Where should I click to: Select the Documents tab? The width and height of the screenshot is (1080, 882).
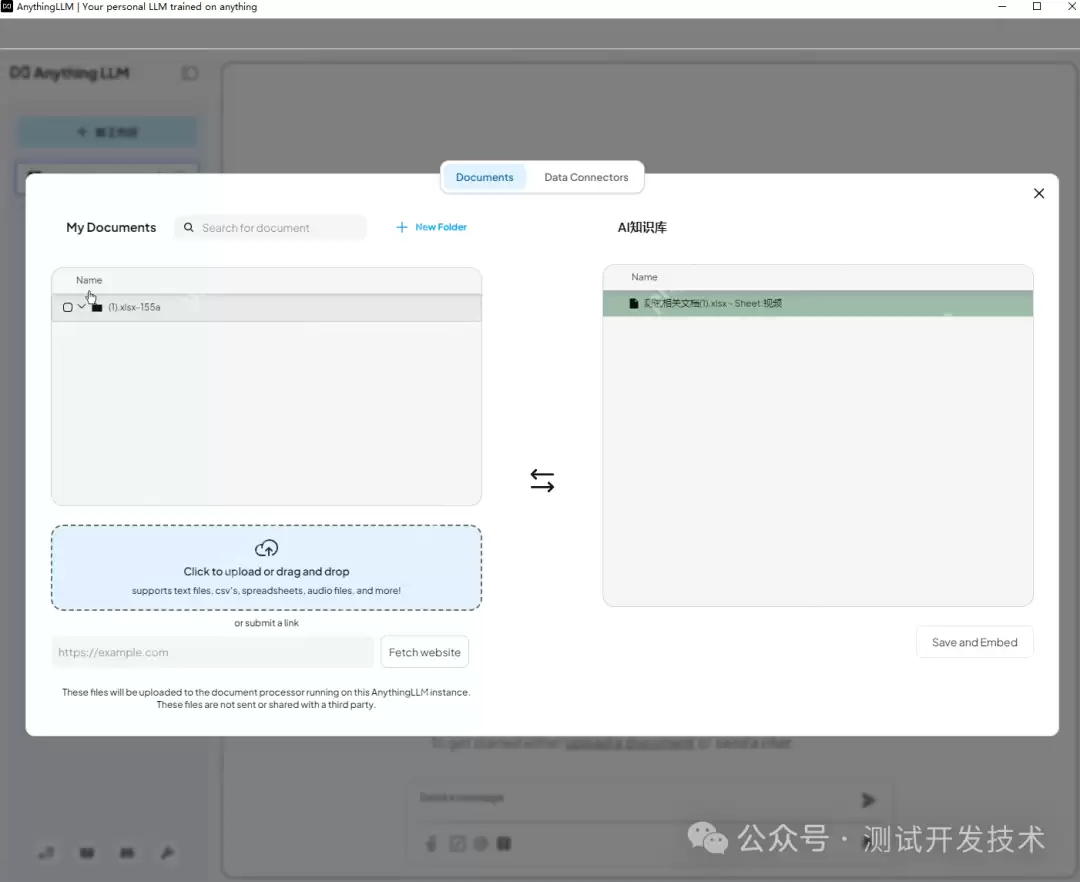(484, 177)
